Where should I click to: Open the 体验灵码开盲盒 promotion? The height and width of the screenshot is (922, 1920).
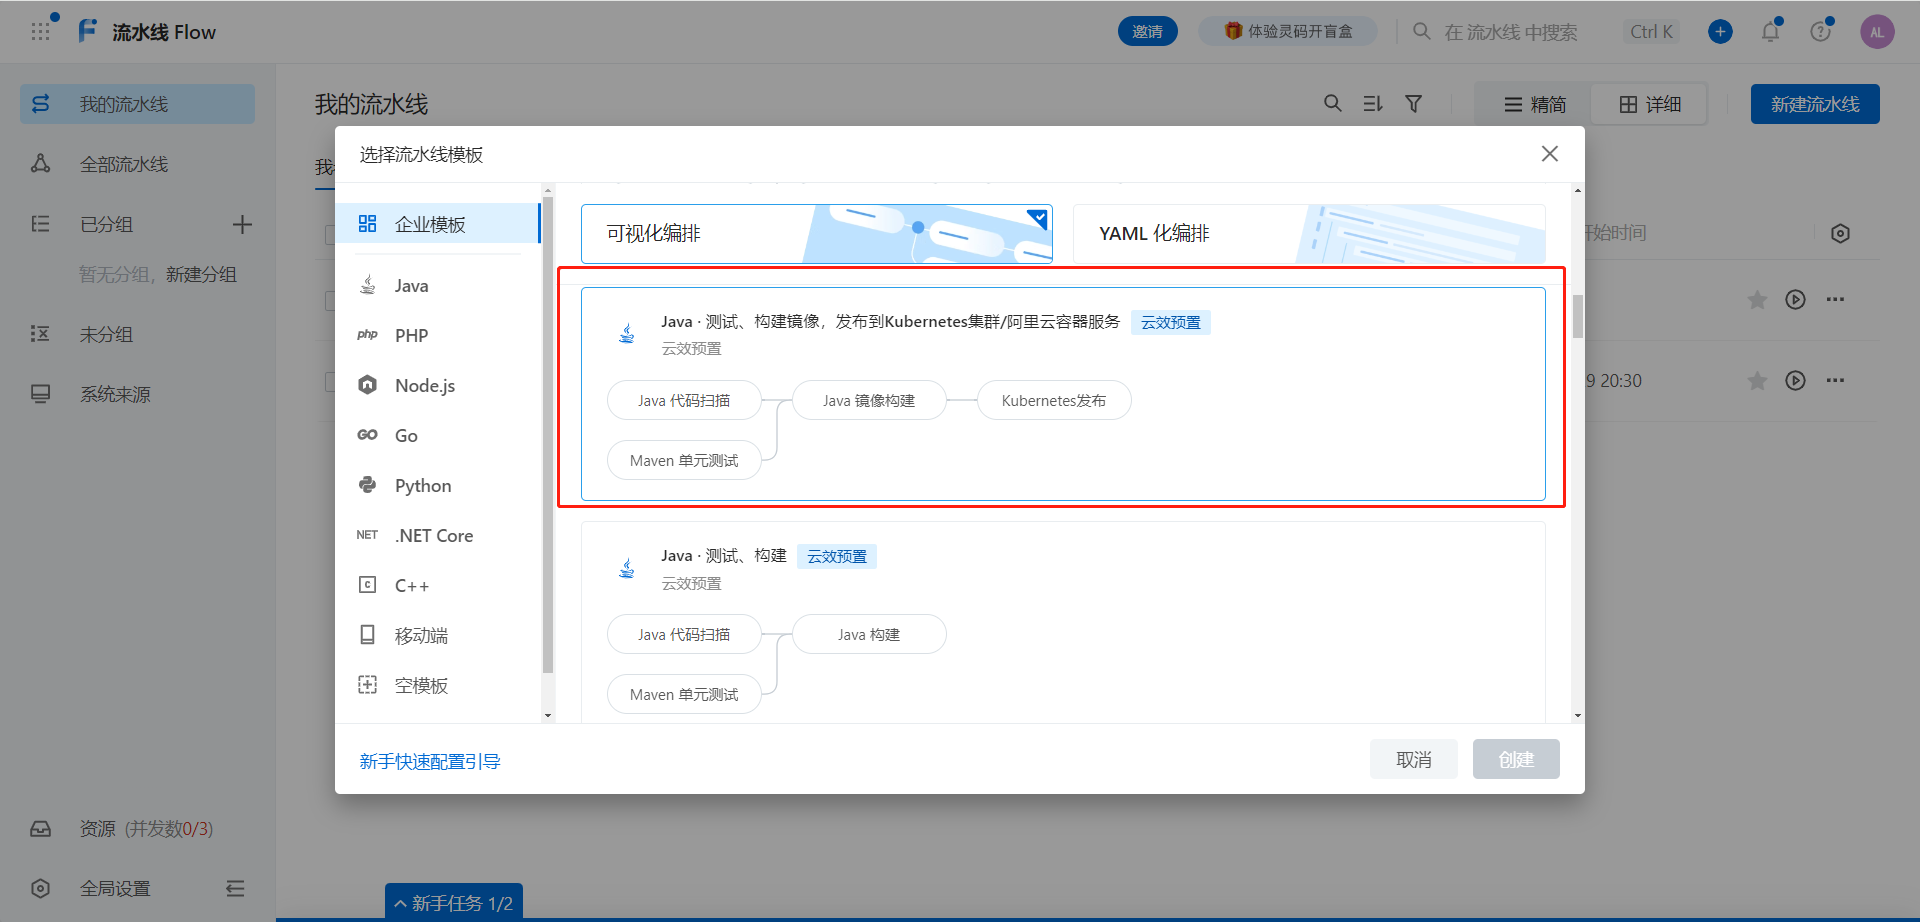click(1288, 32)
